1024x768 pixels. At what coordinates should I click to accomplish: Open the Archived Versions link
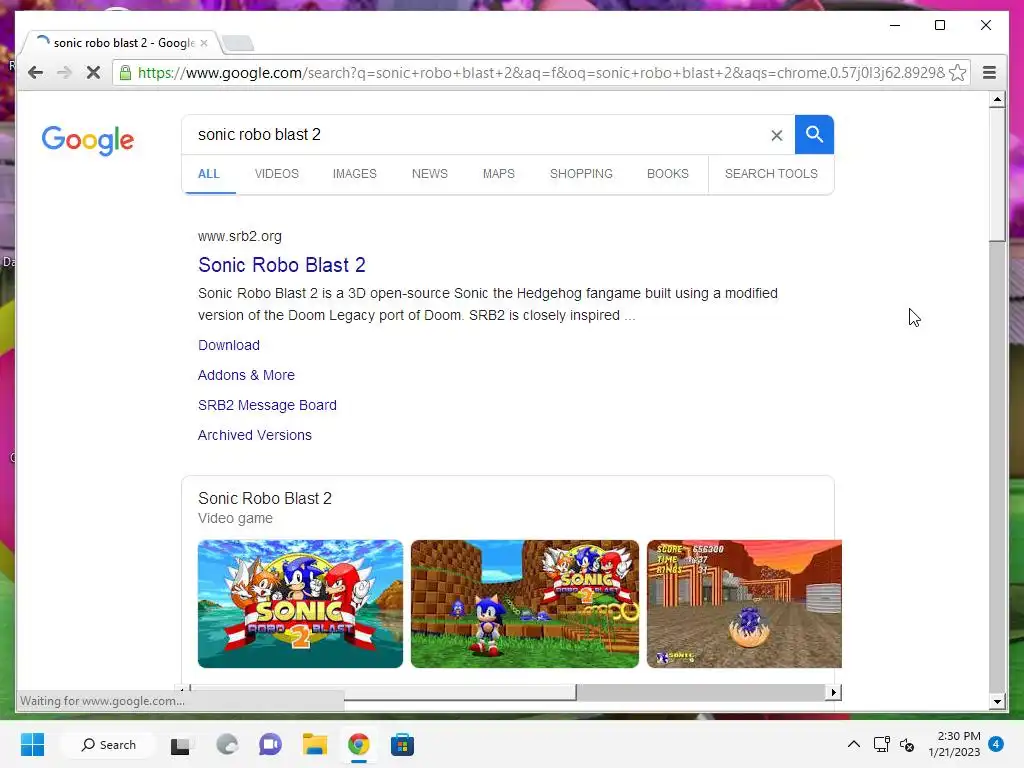pyautogui.click(x=255, y=435)
